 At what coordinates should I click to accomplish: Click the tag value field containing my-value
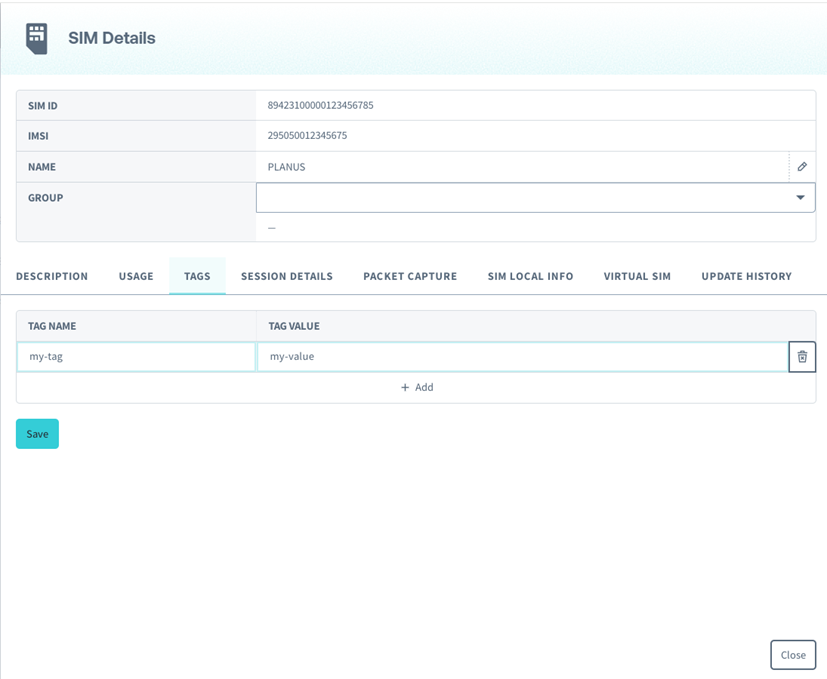click(x=522, y=357)
